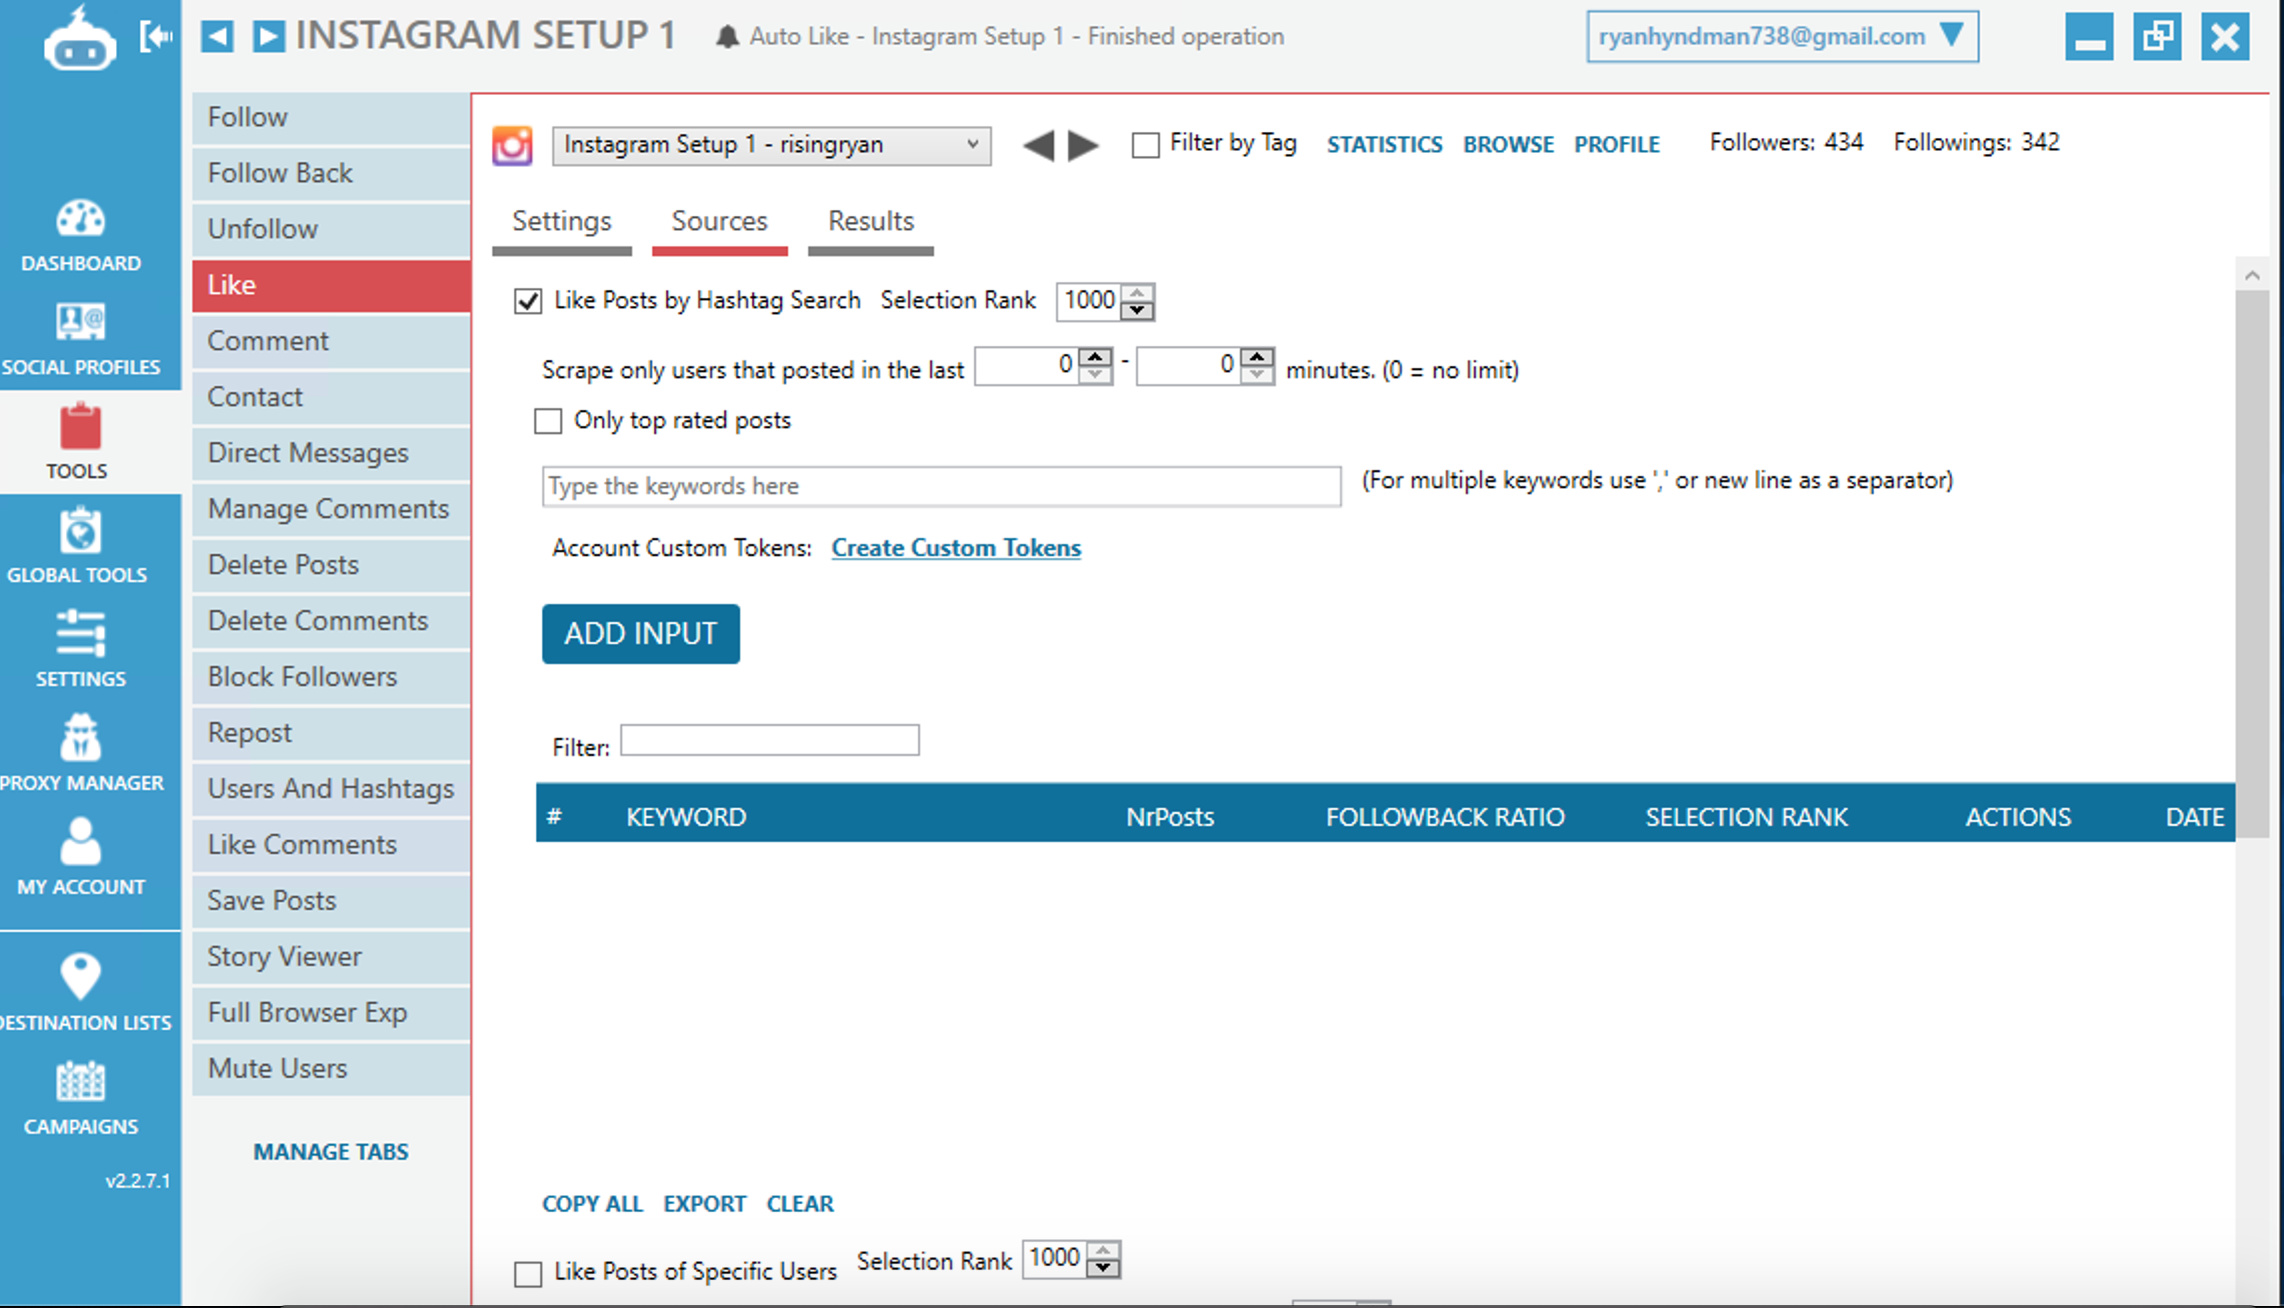The height and width of the screenshot is (1308, 2284).
Task: Select the Story Viewer tool
Action: coord(331,958)
